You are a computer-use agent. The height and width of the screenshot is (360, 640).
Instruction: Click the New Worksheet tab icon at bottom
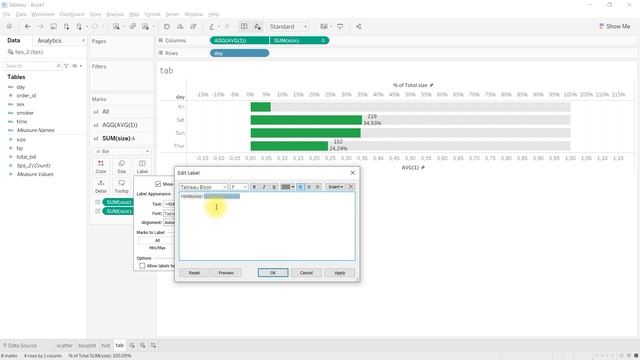click(132, 345)
